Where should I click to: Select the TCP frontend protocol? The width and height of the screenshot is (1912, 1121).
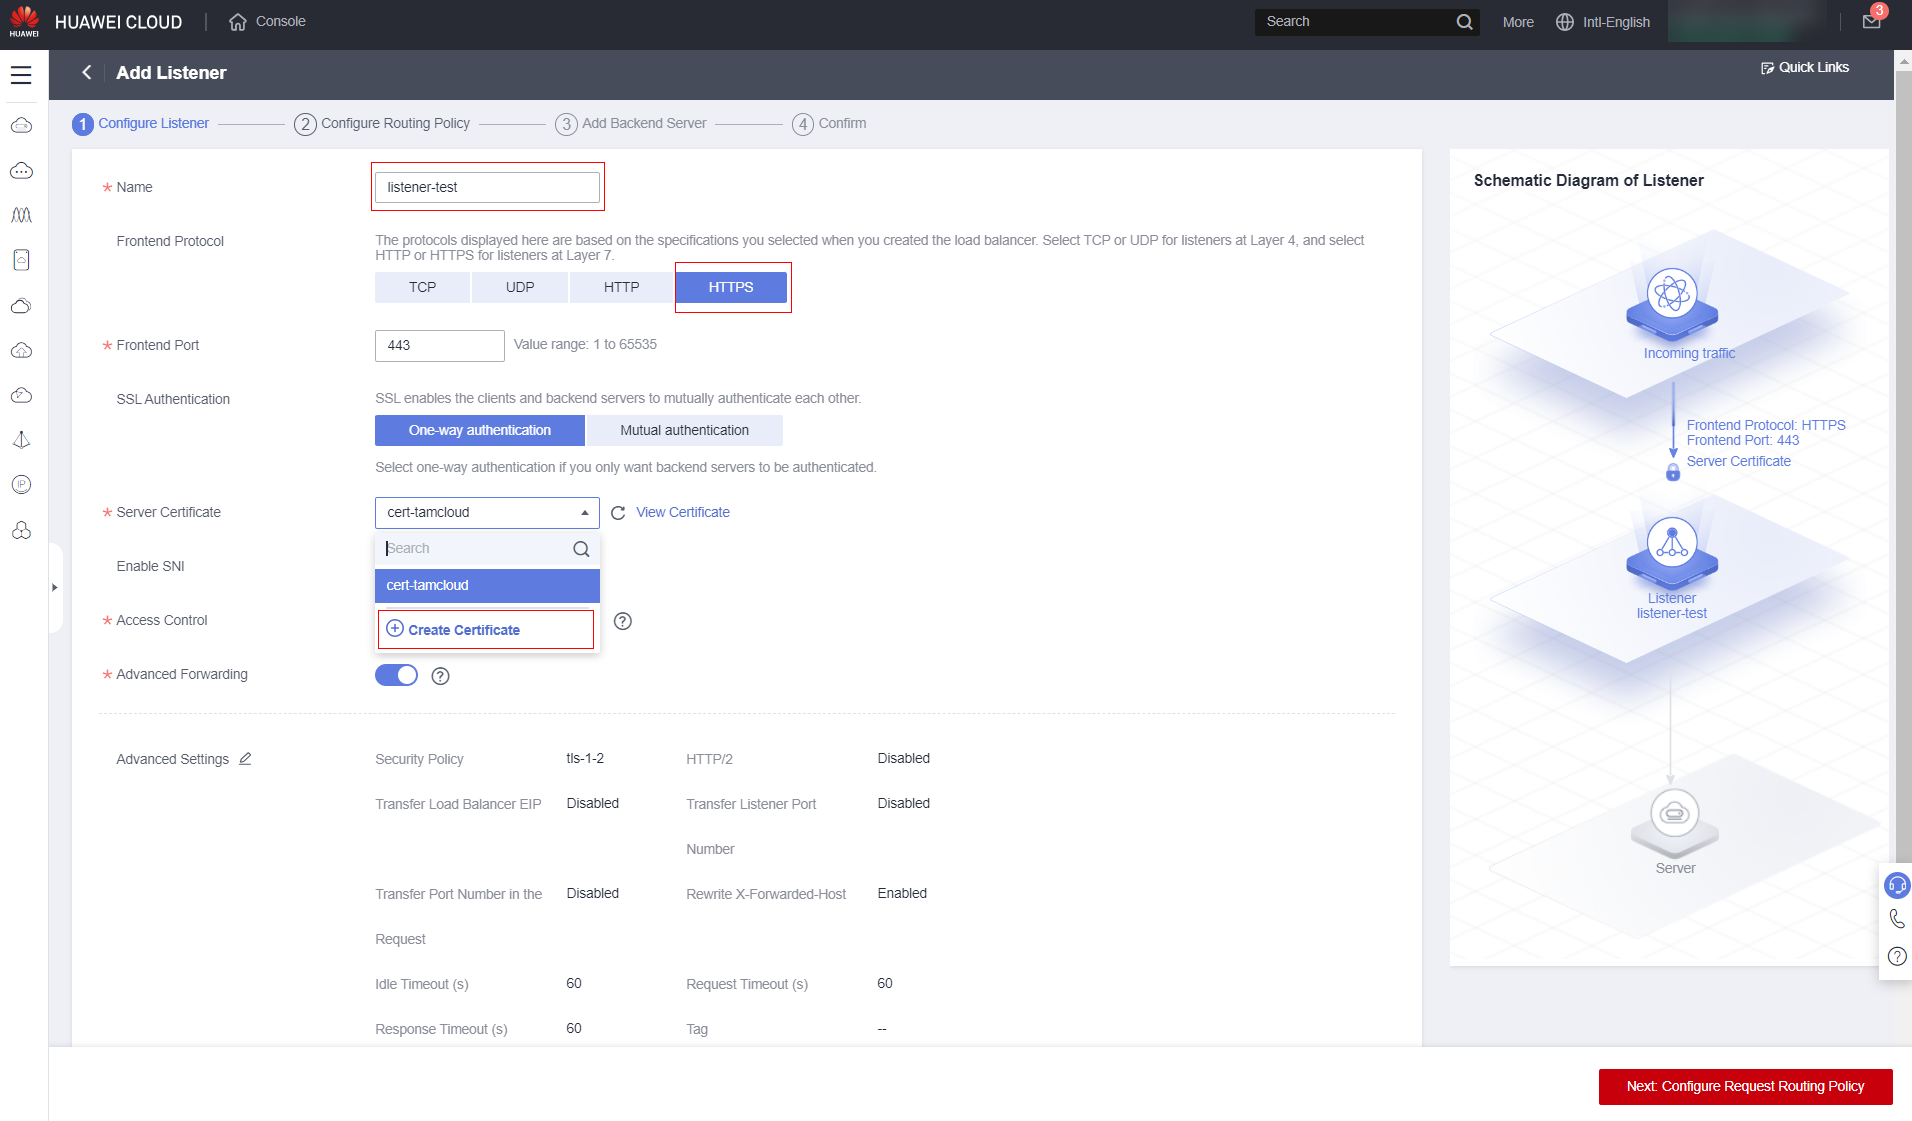(422, 287)
